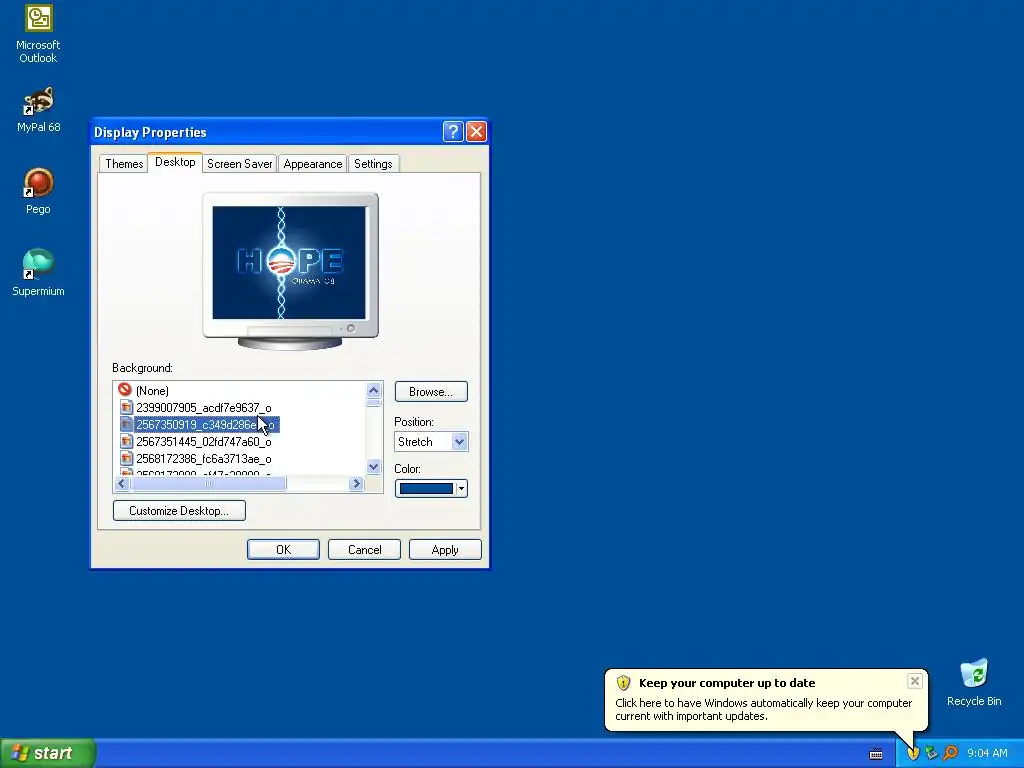
Task: Select background 2399007905_acdf7e9637_o
Action: pyautogui.click(x=204, y=408)
